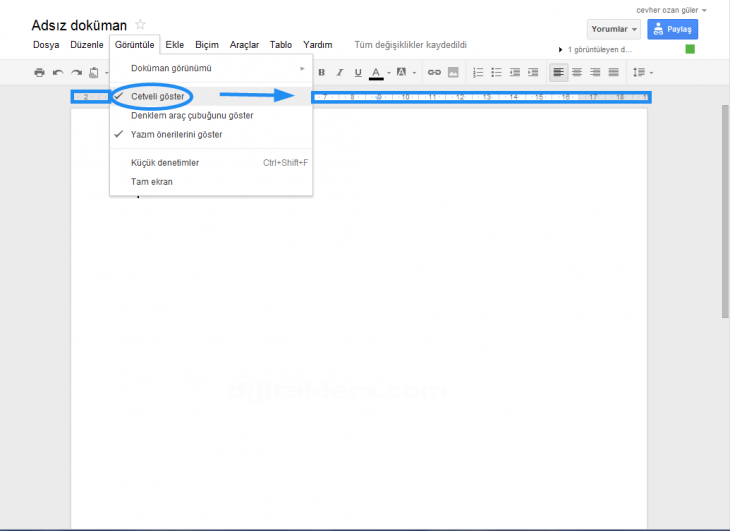Center align text
The height and width of the screenshot is (531, 730).
coord(577,73)
